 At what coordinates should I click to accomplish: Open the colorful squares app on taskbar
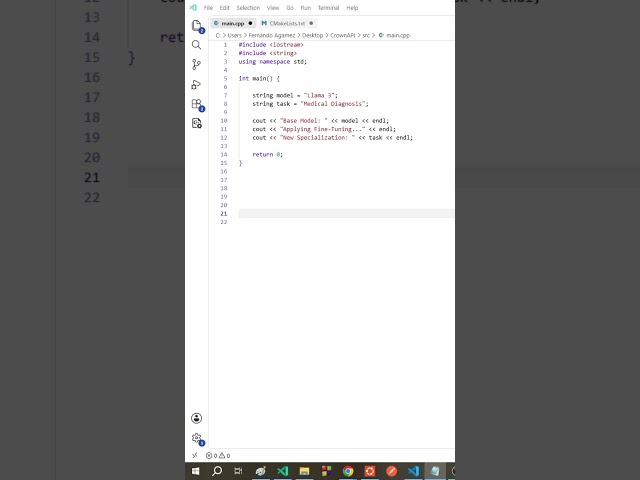[326, 471]
